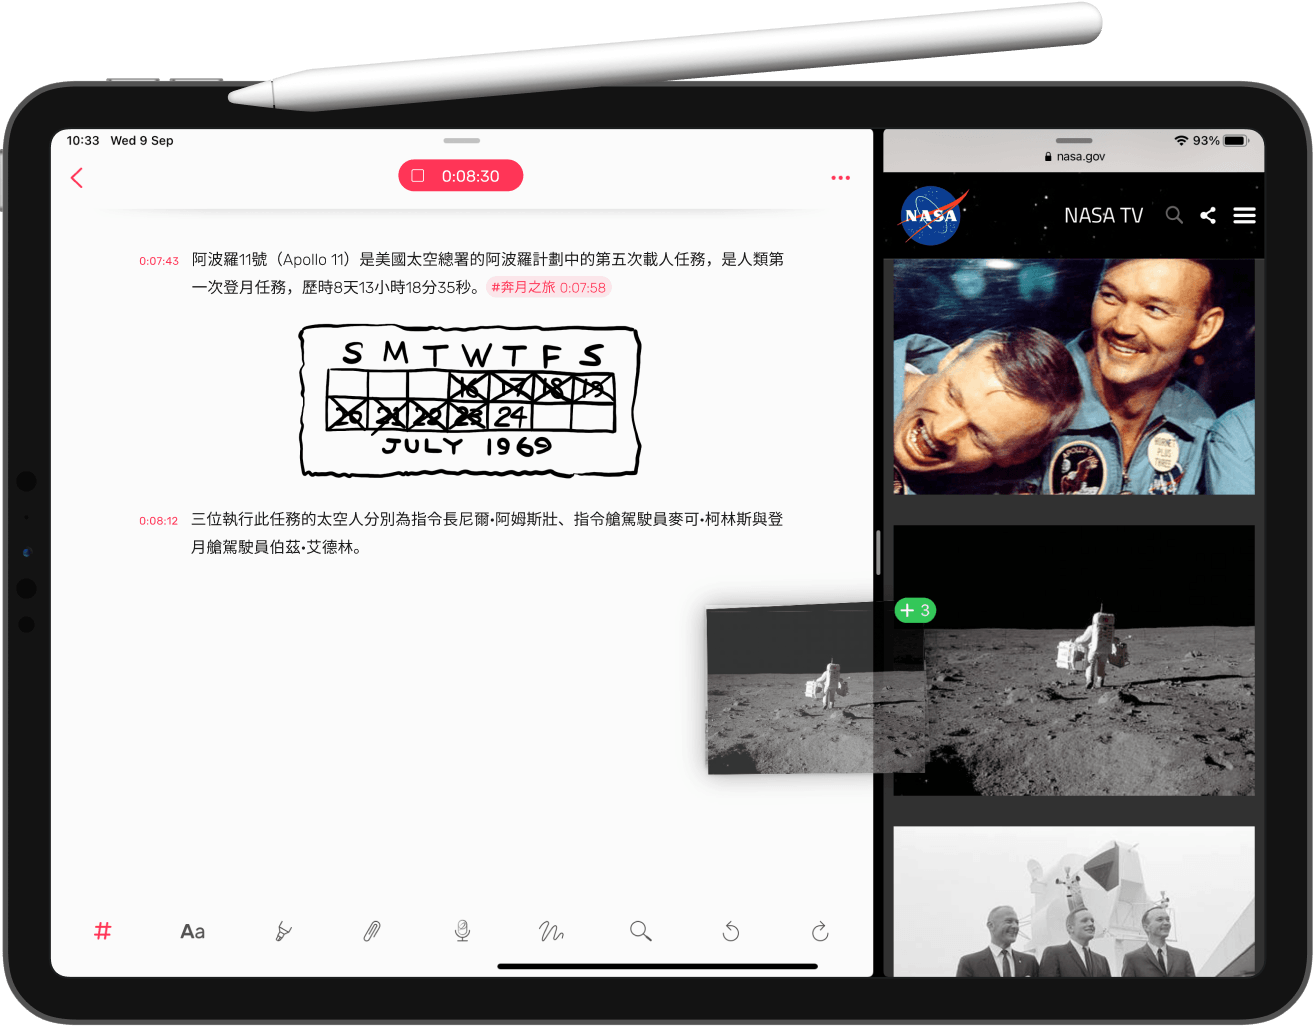Screen dimensions: 1314x1027
Task: Tap the three astronauts black-and-white photo
Action: click(x=1073, y=902)
